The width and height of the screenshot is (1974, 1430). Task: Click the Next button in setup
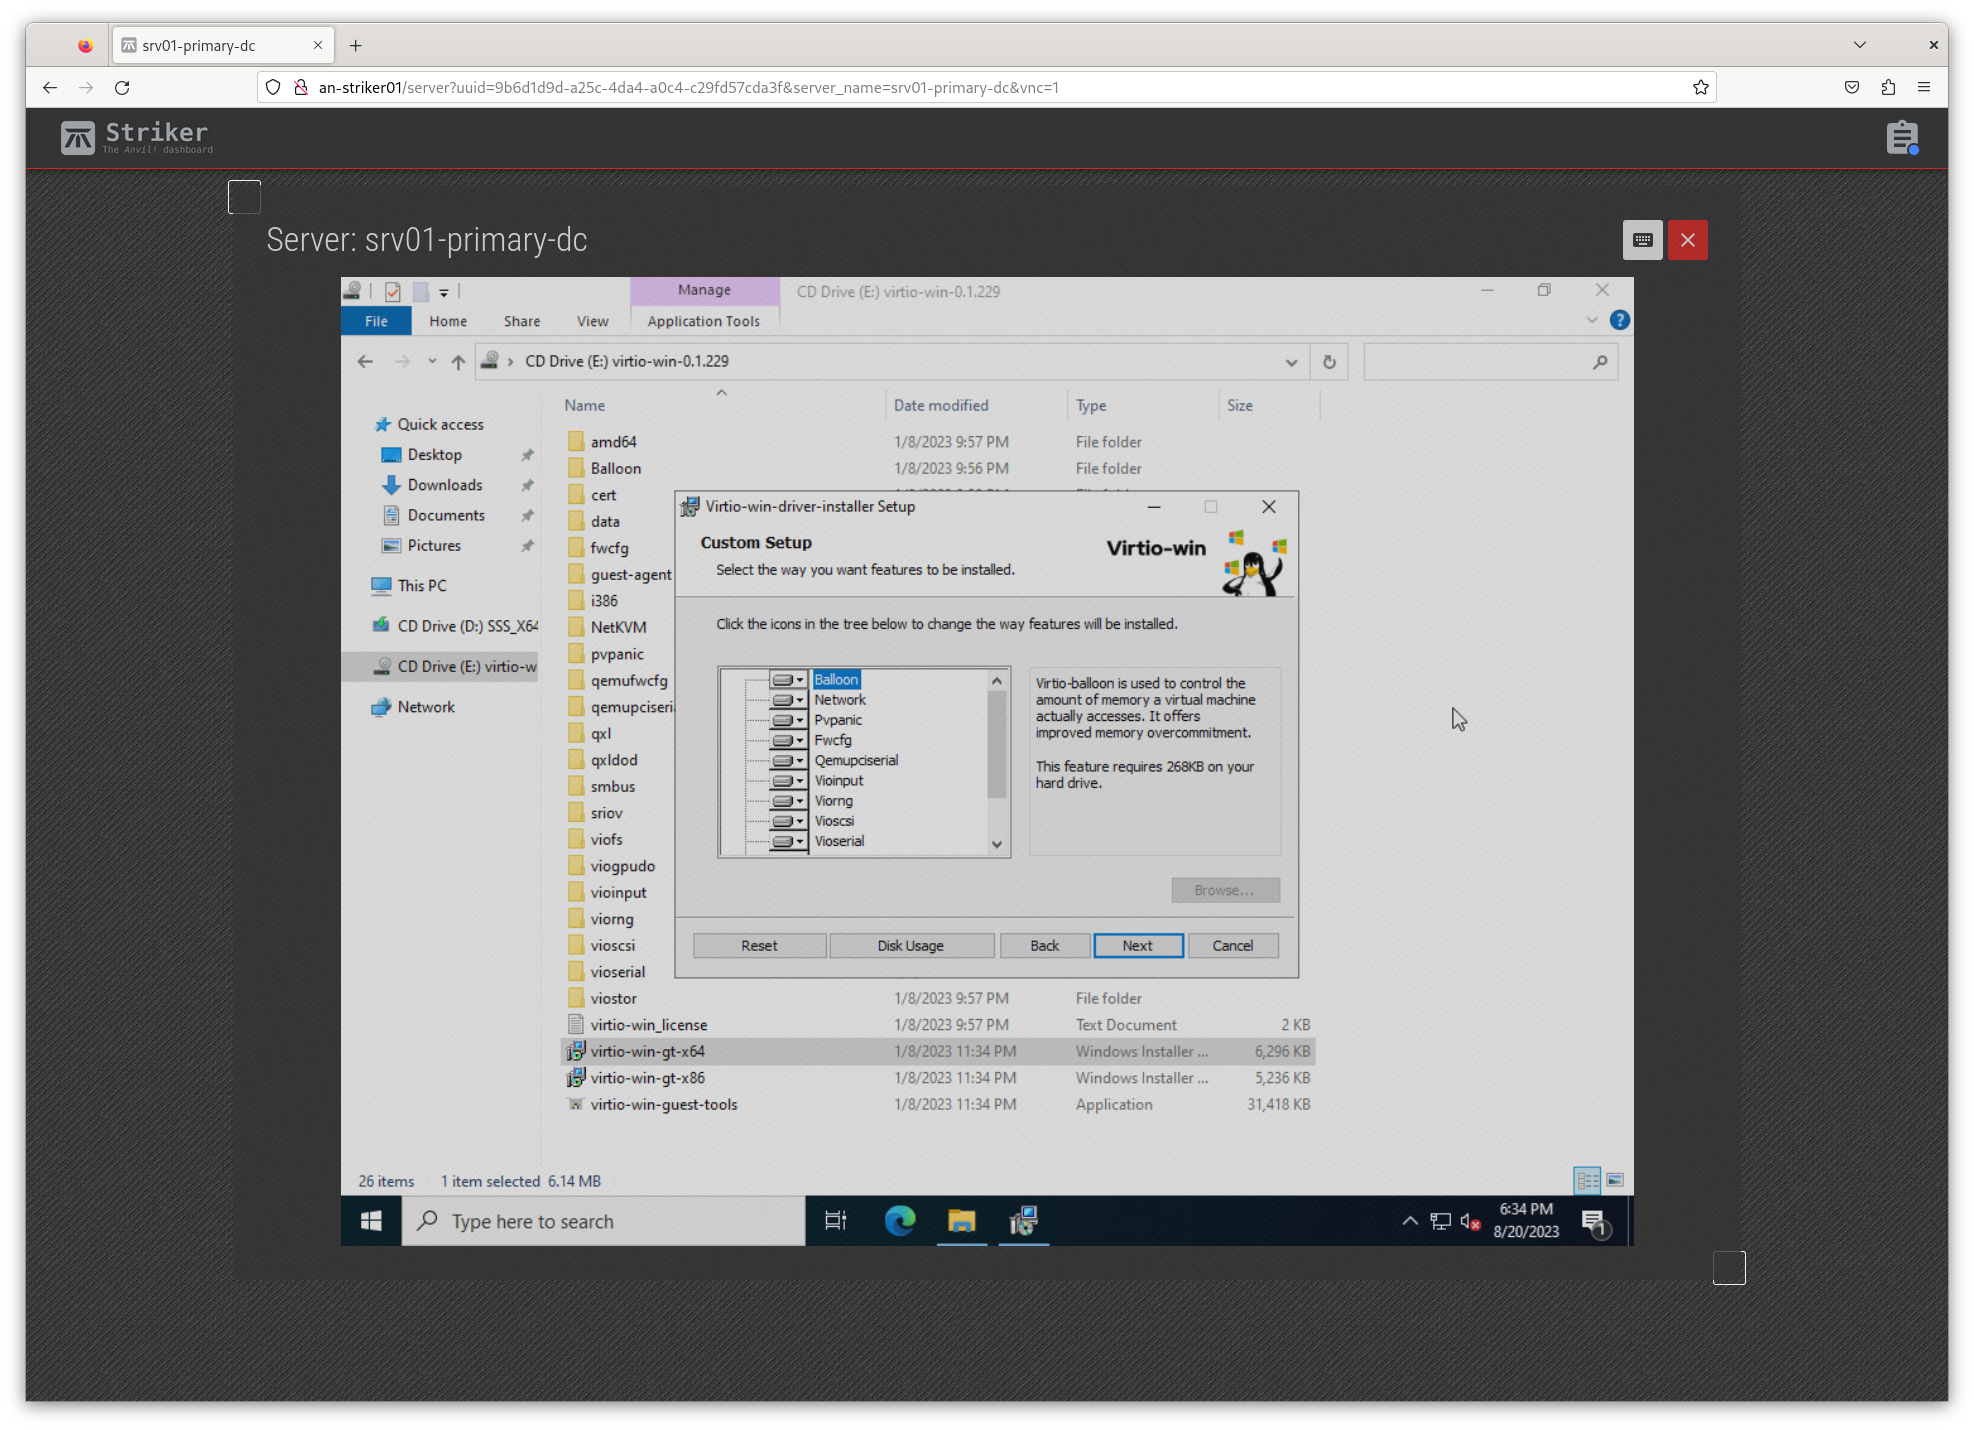click(1138, 946)
